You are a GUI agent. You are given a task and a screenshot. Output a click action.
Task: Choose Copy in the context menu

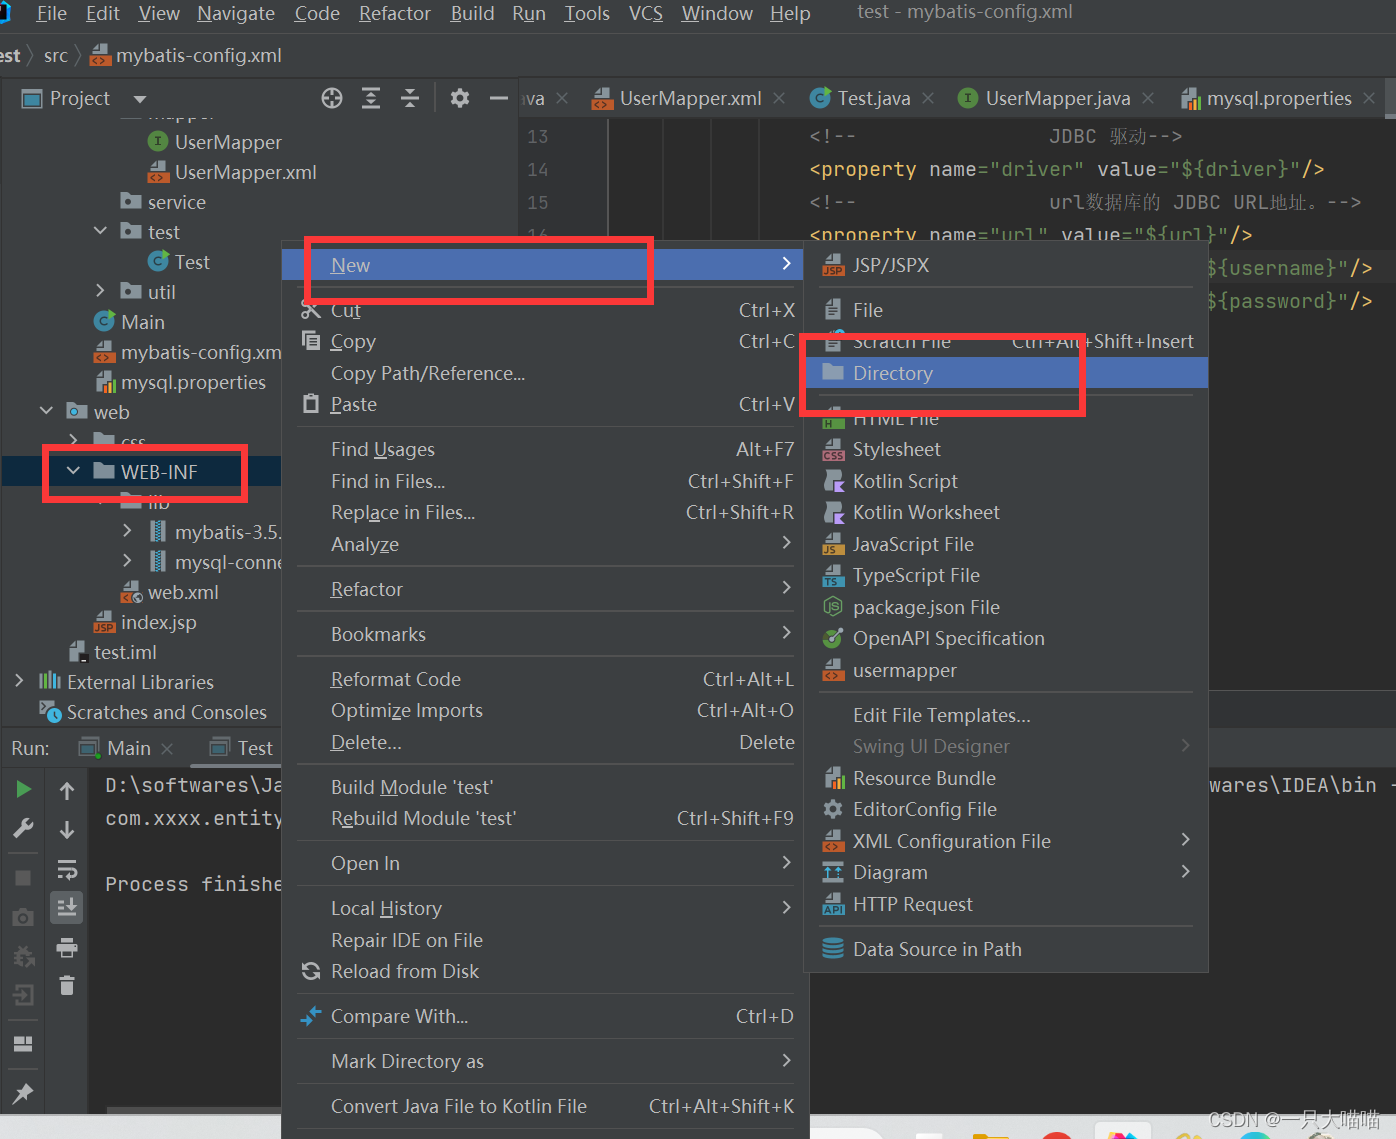(x=545, y=341)
